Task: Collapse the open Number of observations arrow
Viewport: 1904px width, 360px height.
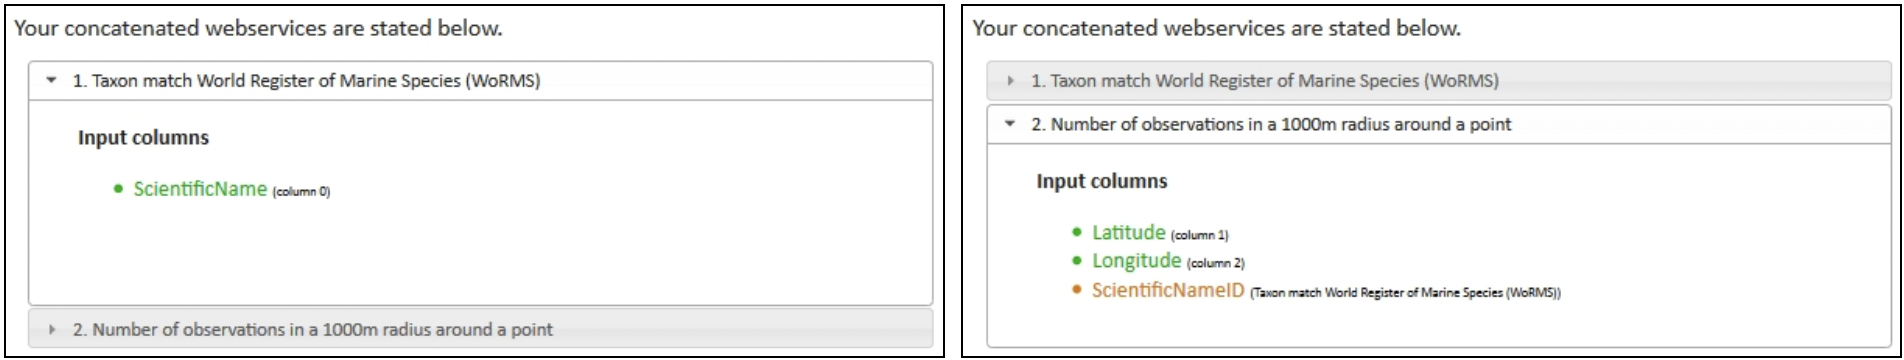Action: point(1010,124)
